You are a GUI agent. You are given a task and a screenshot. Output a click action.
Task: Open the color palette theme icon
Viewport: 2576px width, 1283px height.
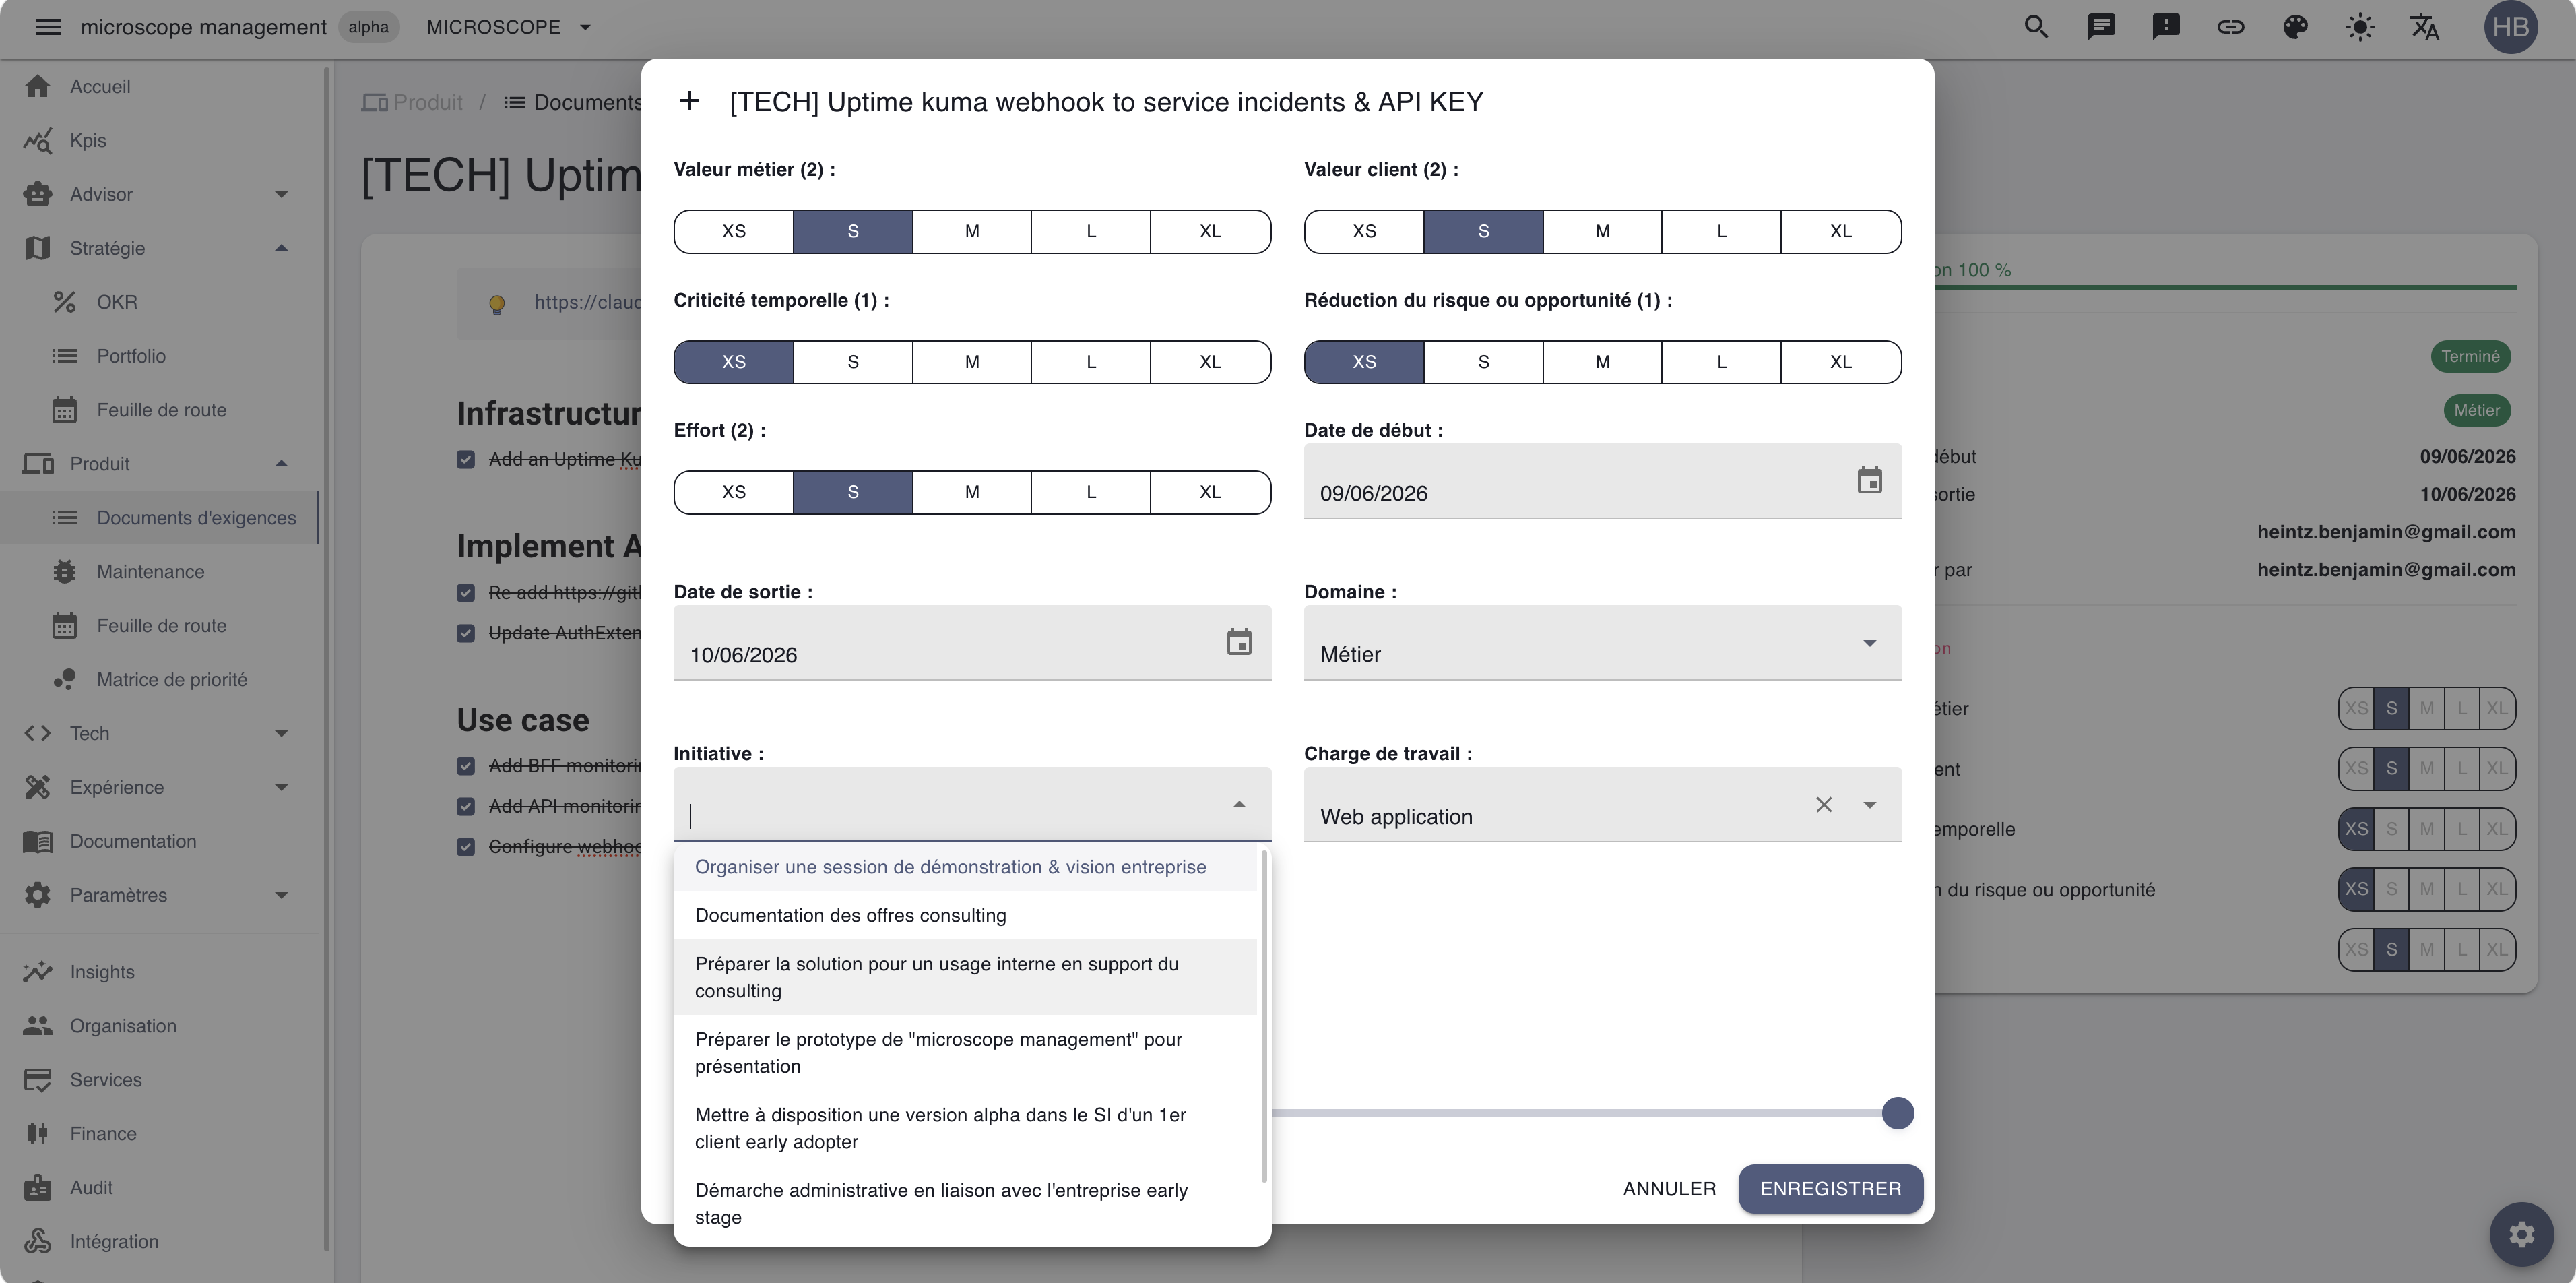[2295, 27]
